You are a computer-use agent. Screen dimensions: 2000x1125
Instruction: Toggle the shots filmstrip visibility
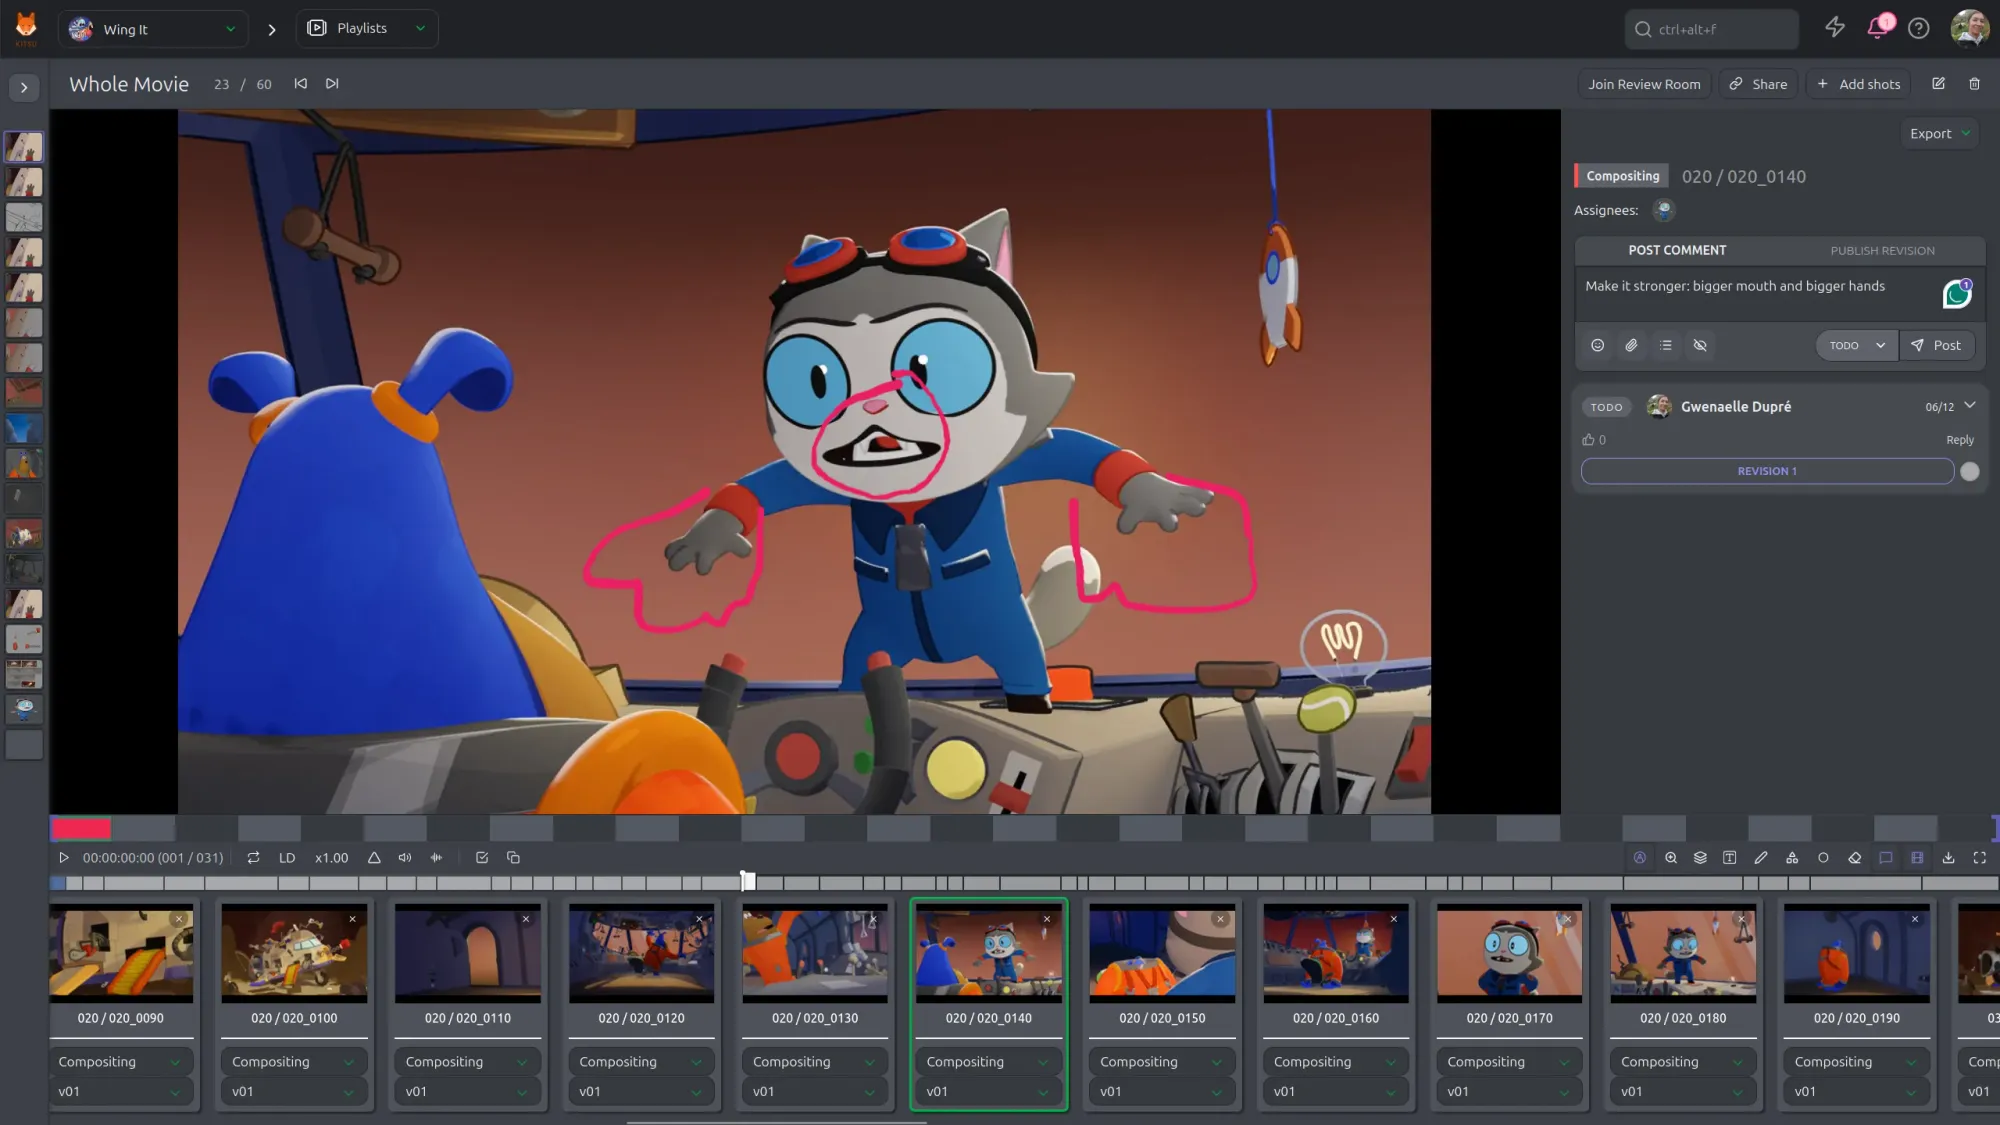tap(1917, 858)
